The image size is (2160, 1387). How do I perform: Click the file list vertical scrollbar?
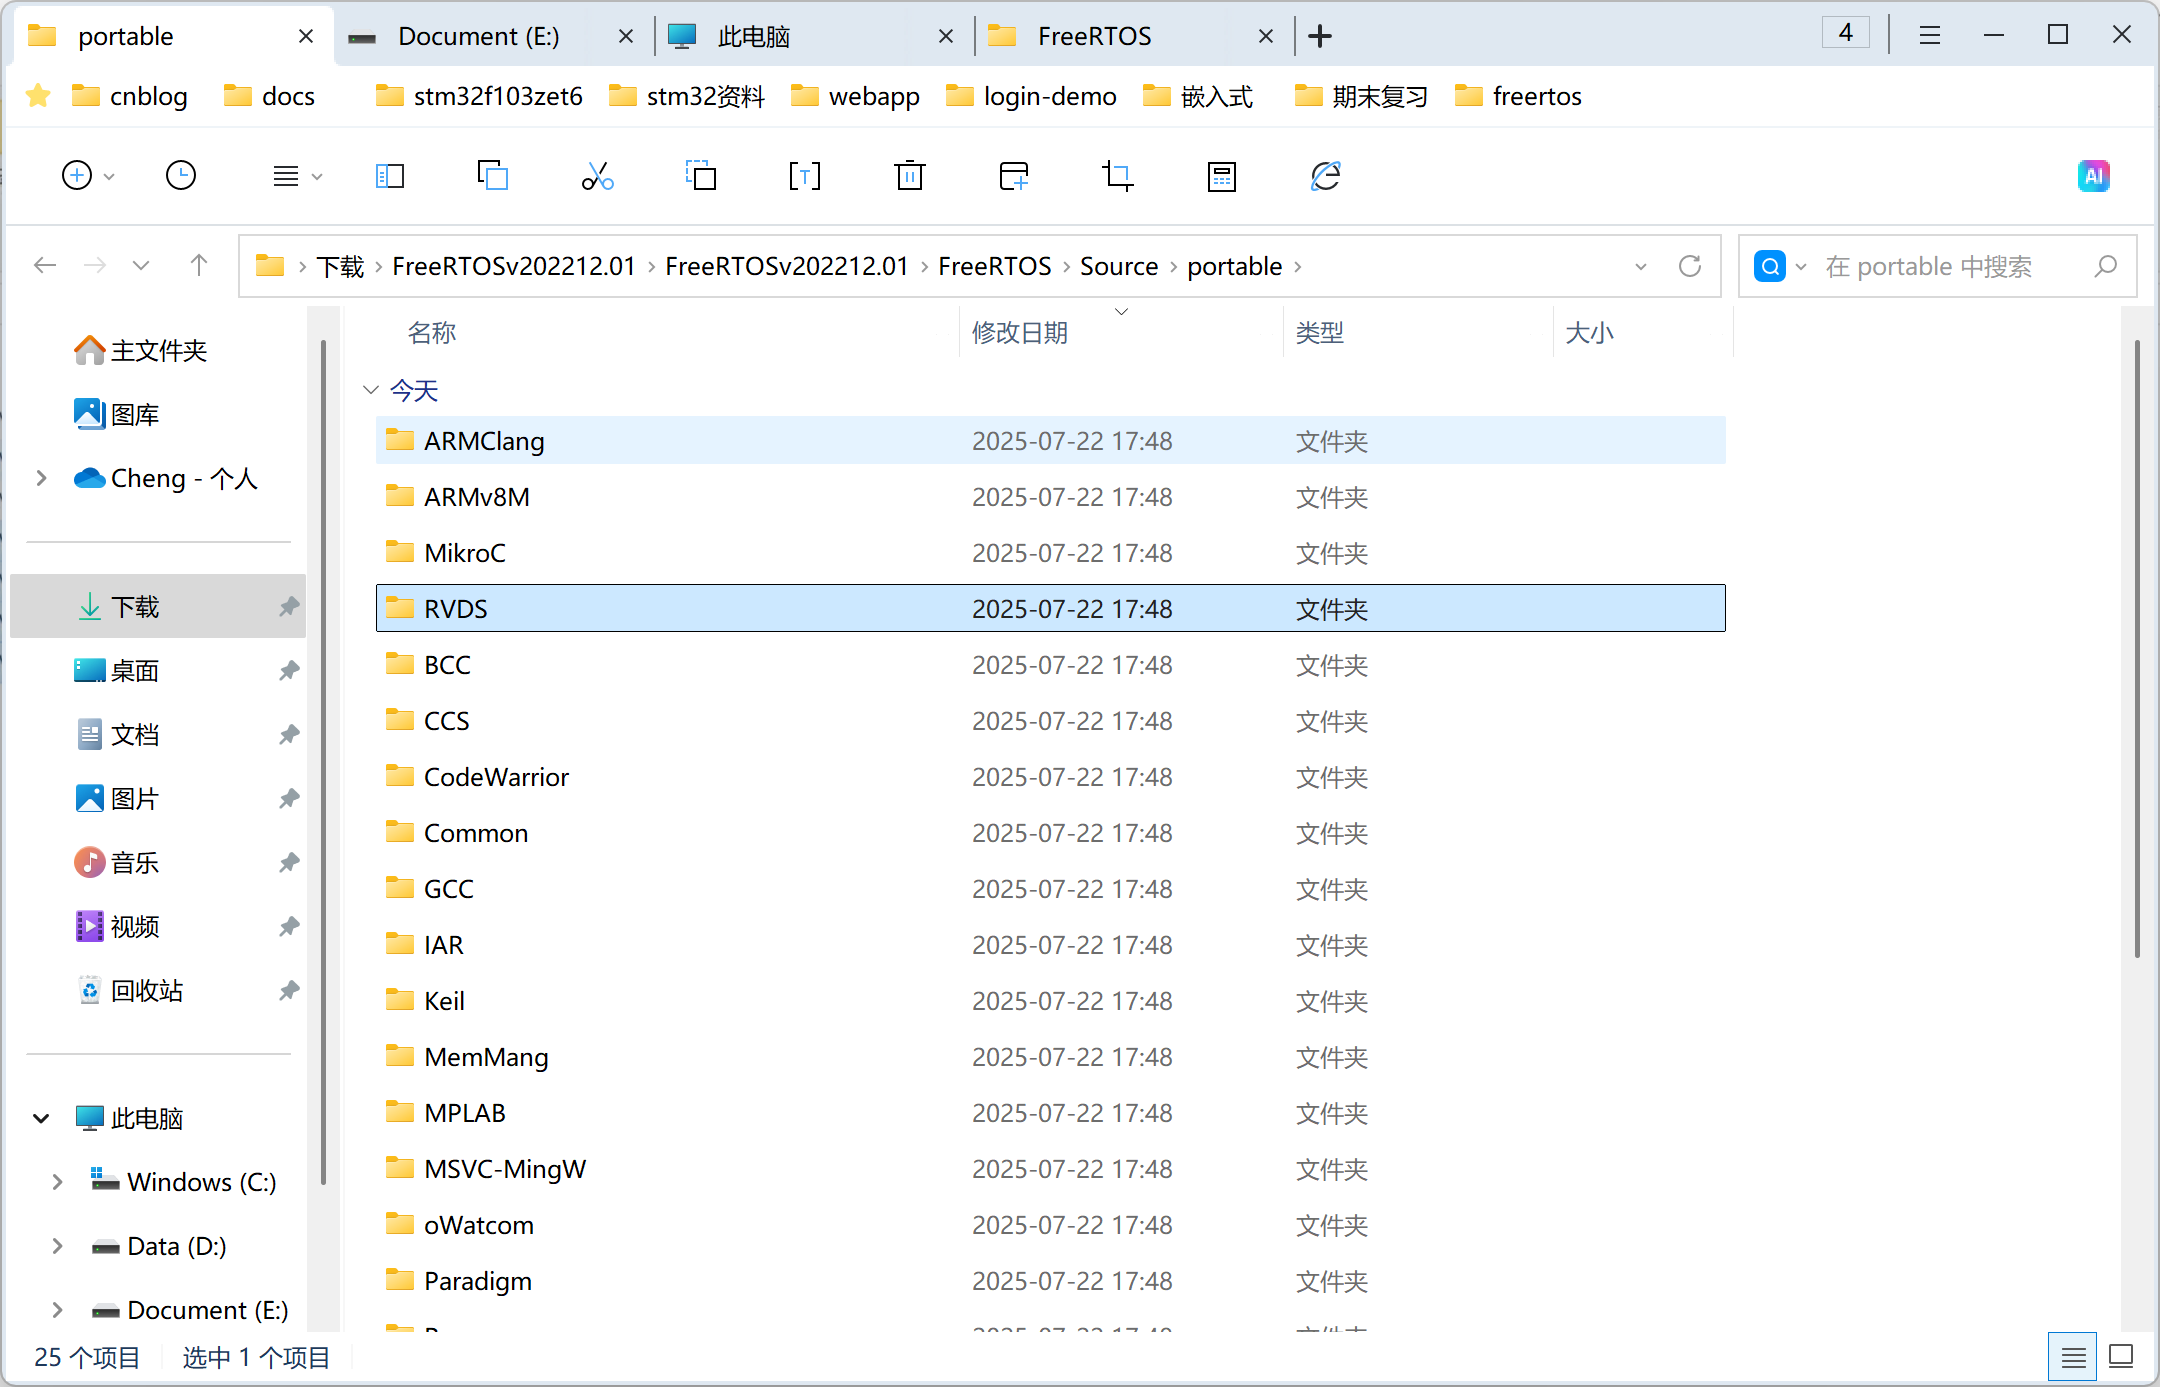(2137, 650)
